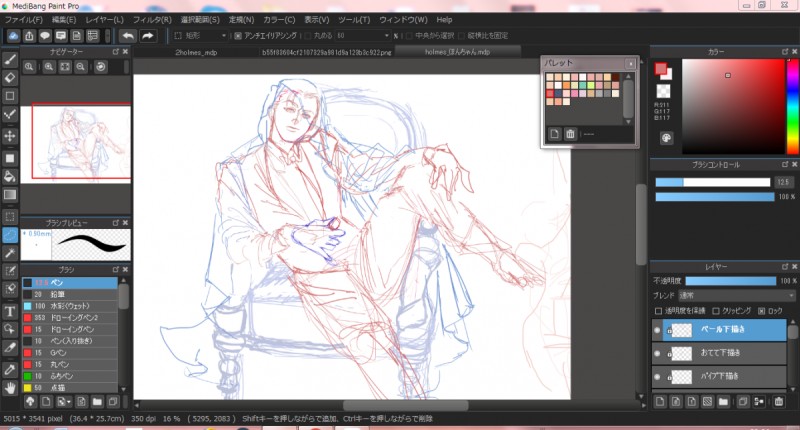The image size is (800, 430).
Task: Select the 丸ペン brush
Action: (x=69, y=365)
